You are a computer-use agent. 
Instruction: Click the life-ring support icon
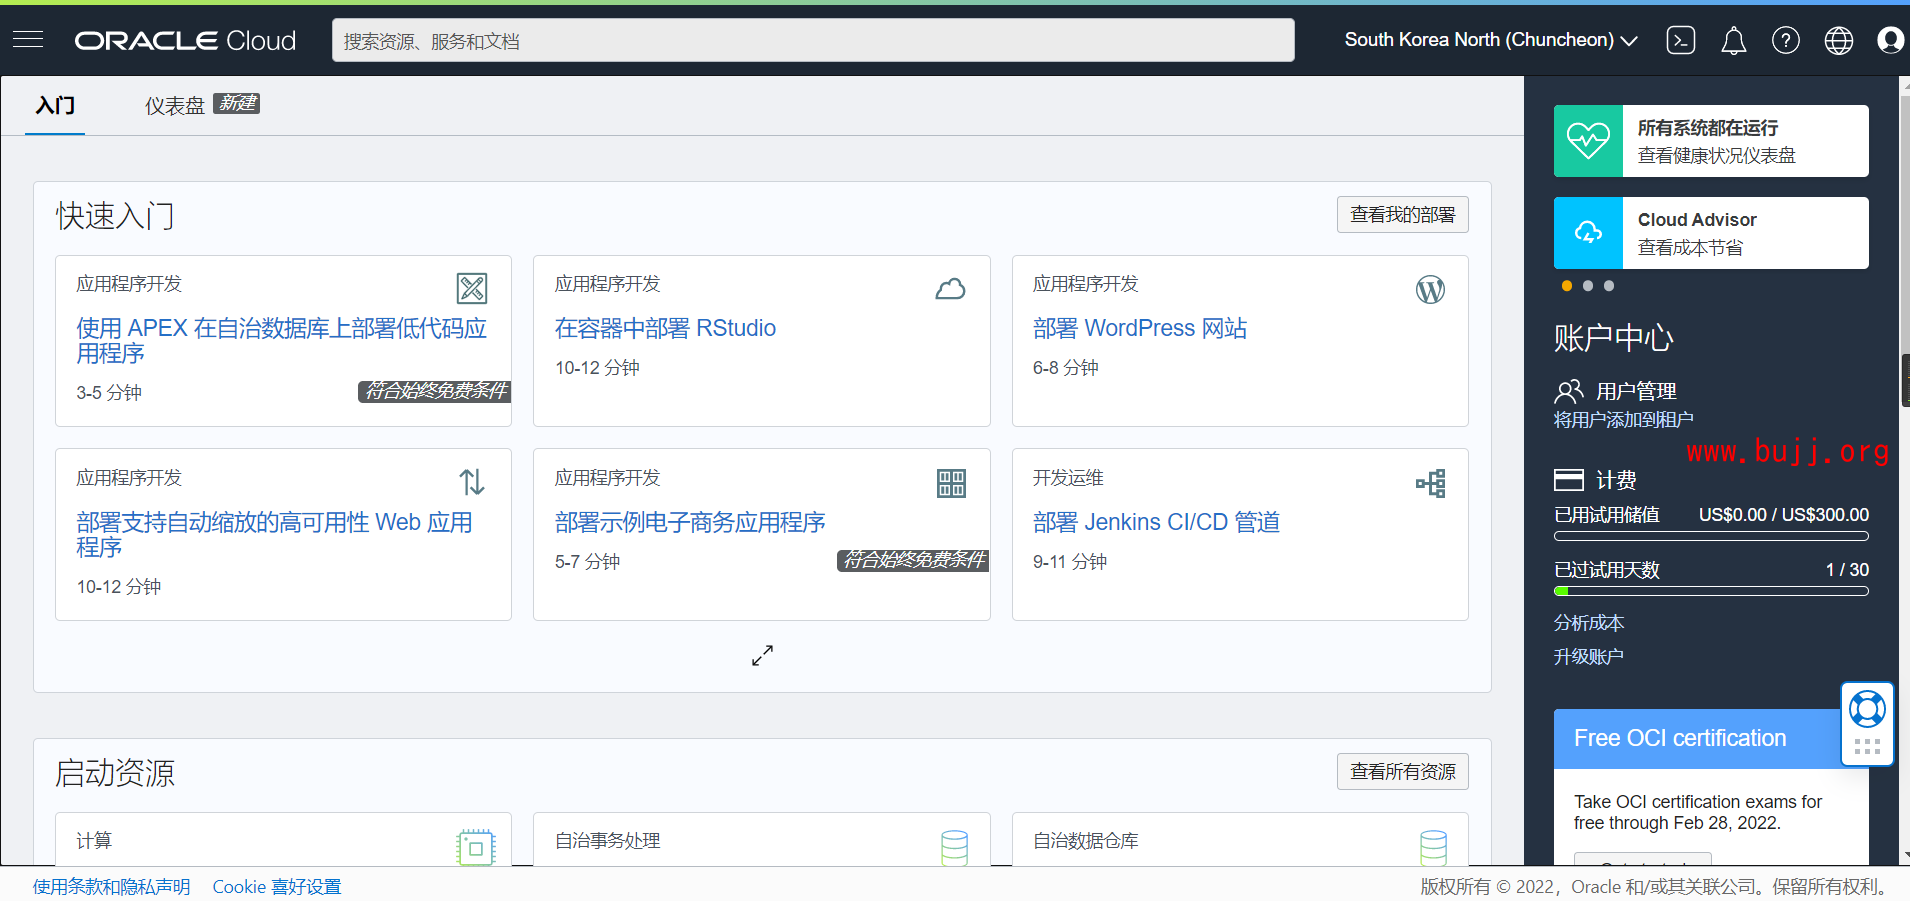coord(1866,709)
